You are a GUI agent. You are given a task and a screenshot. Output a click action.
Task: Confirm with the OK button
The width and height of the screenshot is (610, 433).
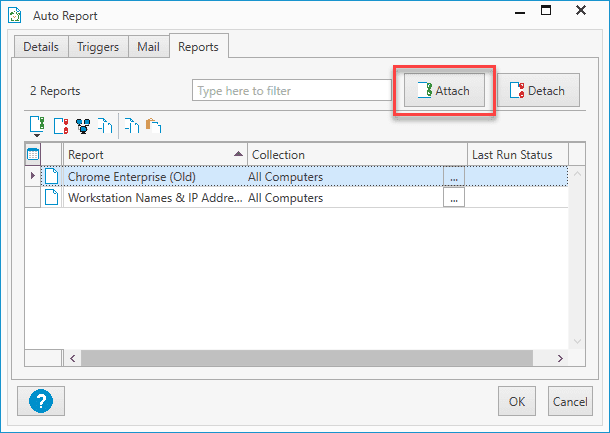coord(517,401)
